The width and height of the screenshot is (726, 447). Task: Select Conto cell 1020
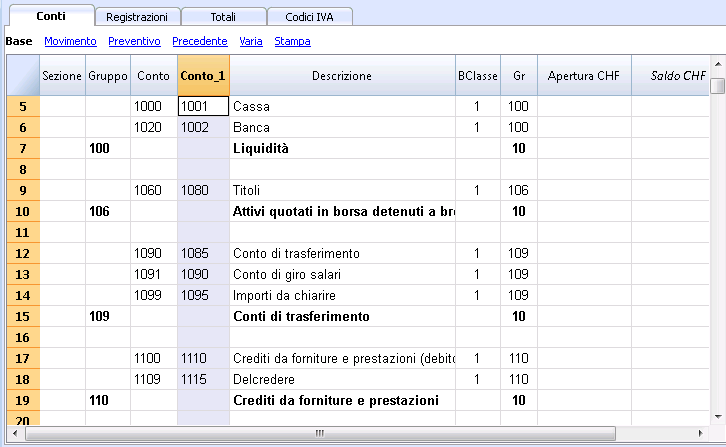click(x=154, y=127)
